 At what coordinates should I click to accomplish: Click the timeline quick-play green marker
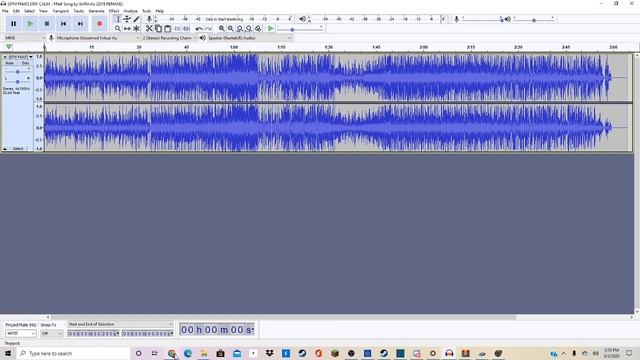pos(9,47)
